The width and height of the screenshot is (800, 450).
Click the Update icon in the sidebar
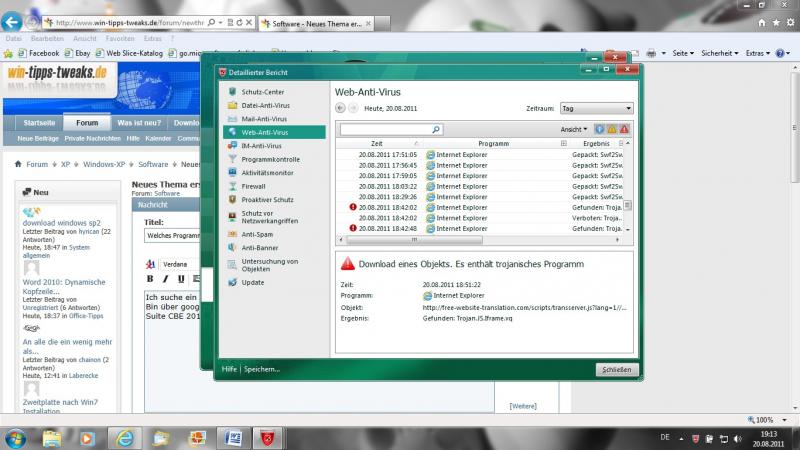point(233,282)
